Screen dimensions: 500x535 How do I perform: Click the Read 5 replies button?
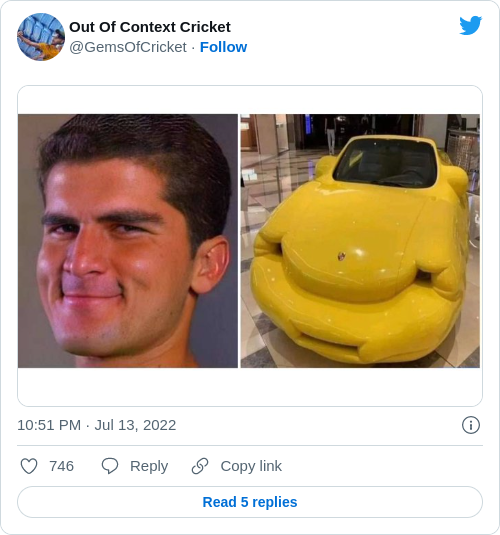250,502
